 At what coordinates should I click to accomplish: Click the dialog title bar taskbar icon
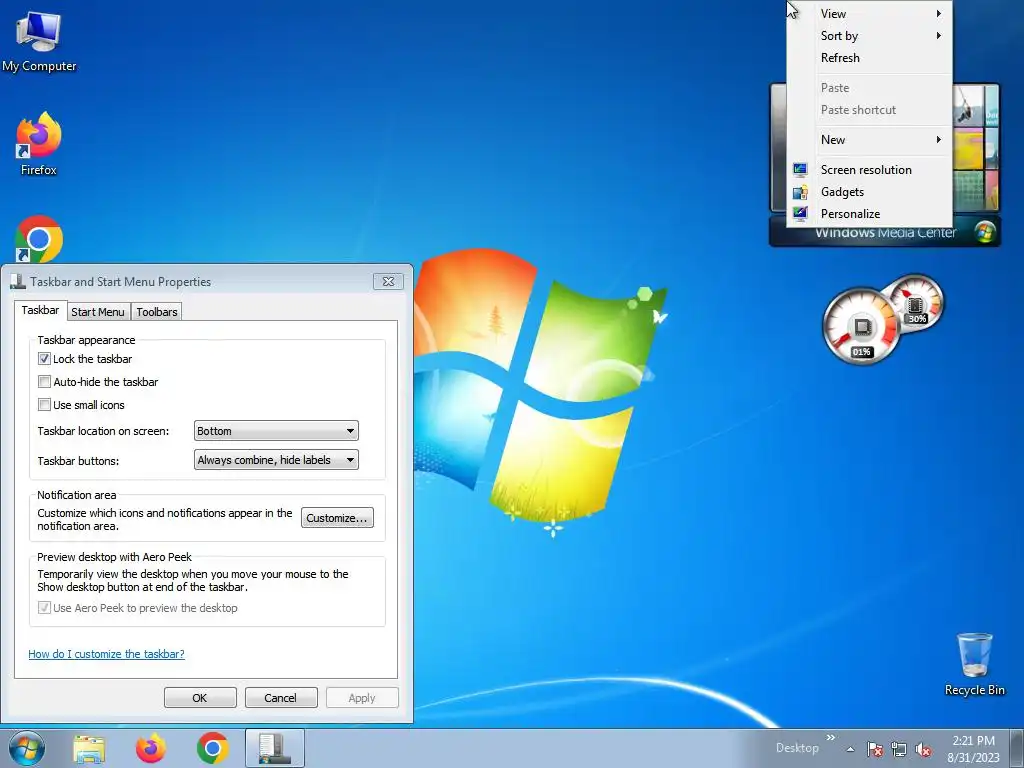click(x=18, y=281)
